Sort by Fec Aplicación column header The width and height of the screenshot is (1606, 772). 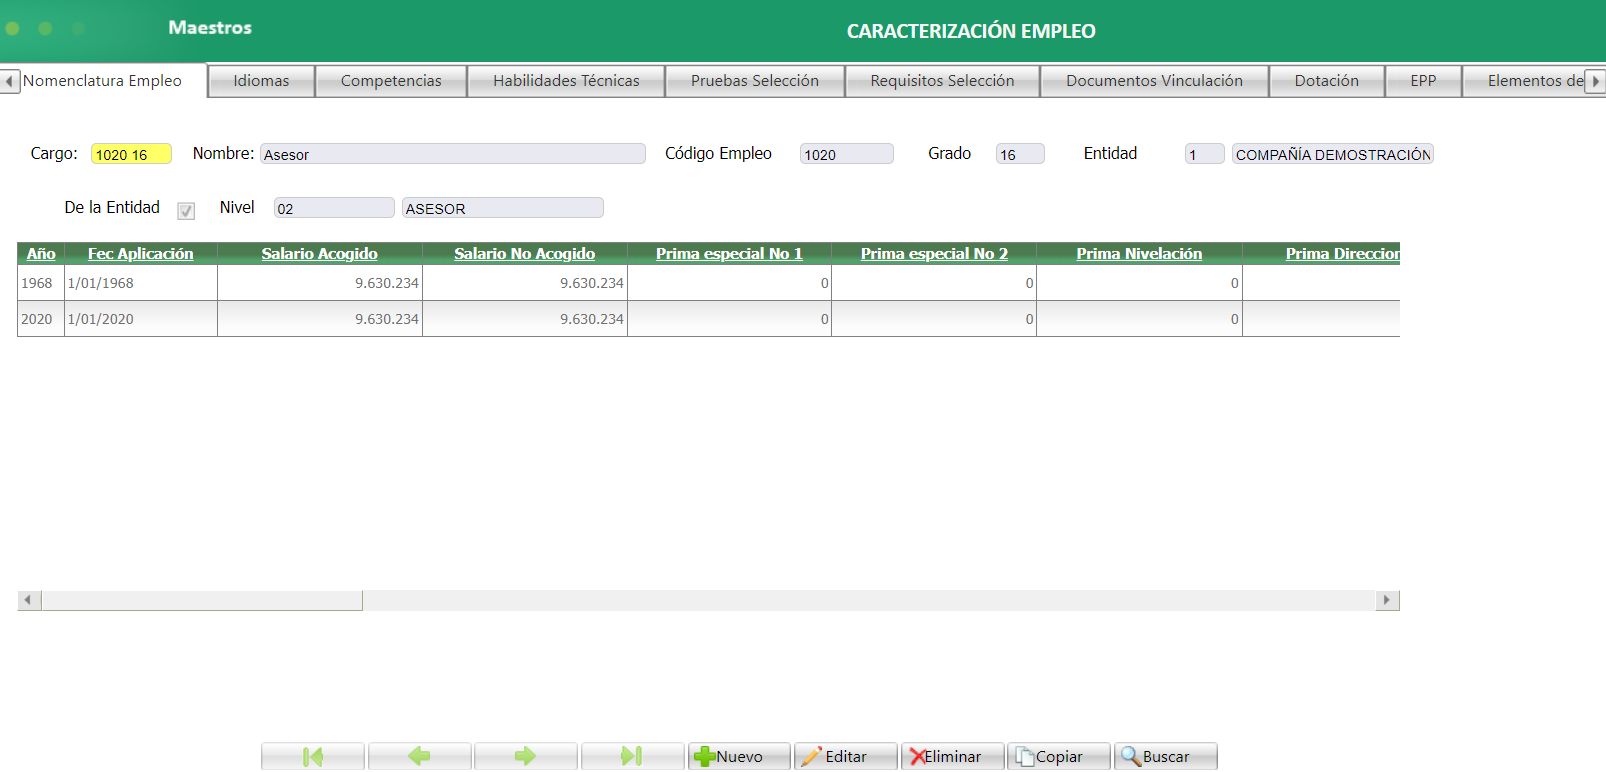coord(141,254)
